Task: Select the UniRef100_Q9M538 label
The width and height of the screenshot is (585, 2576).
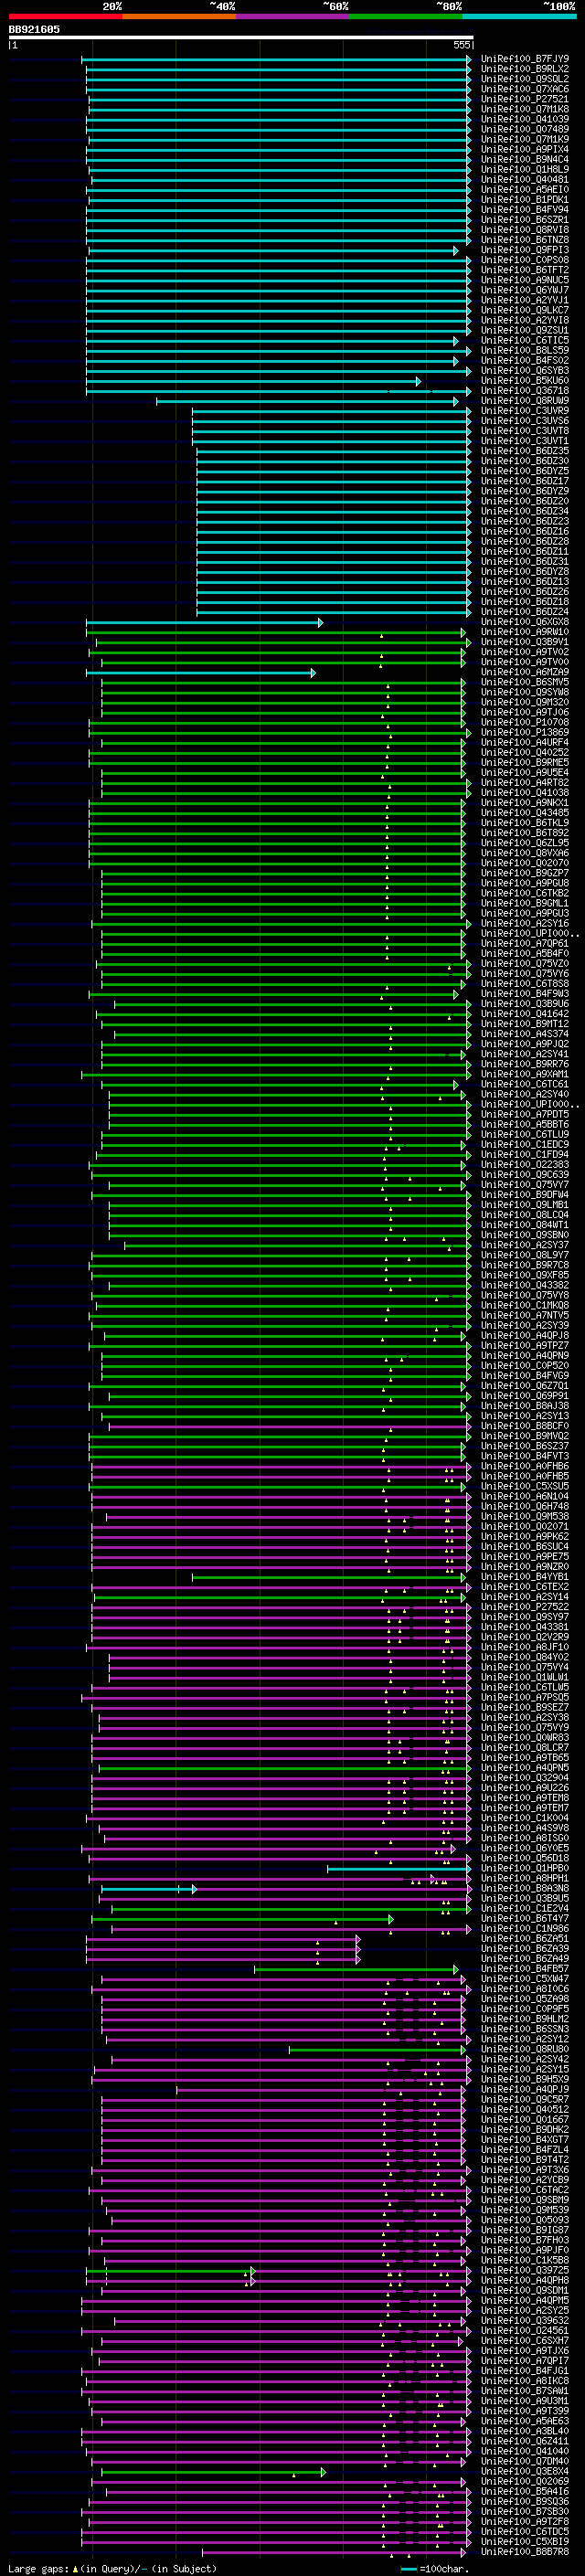Action: point(524,1516)
